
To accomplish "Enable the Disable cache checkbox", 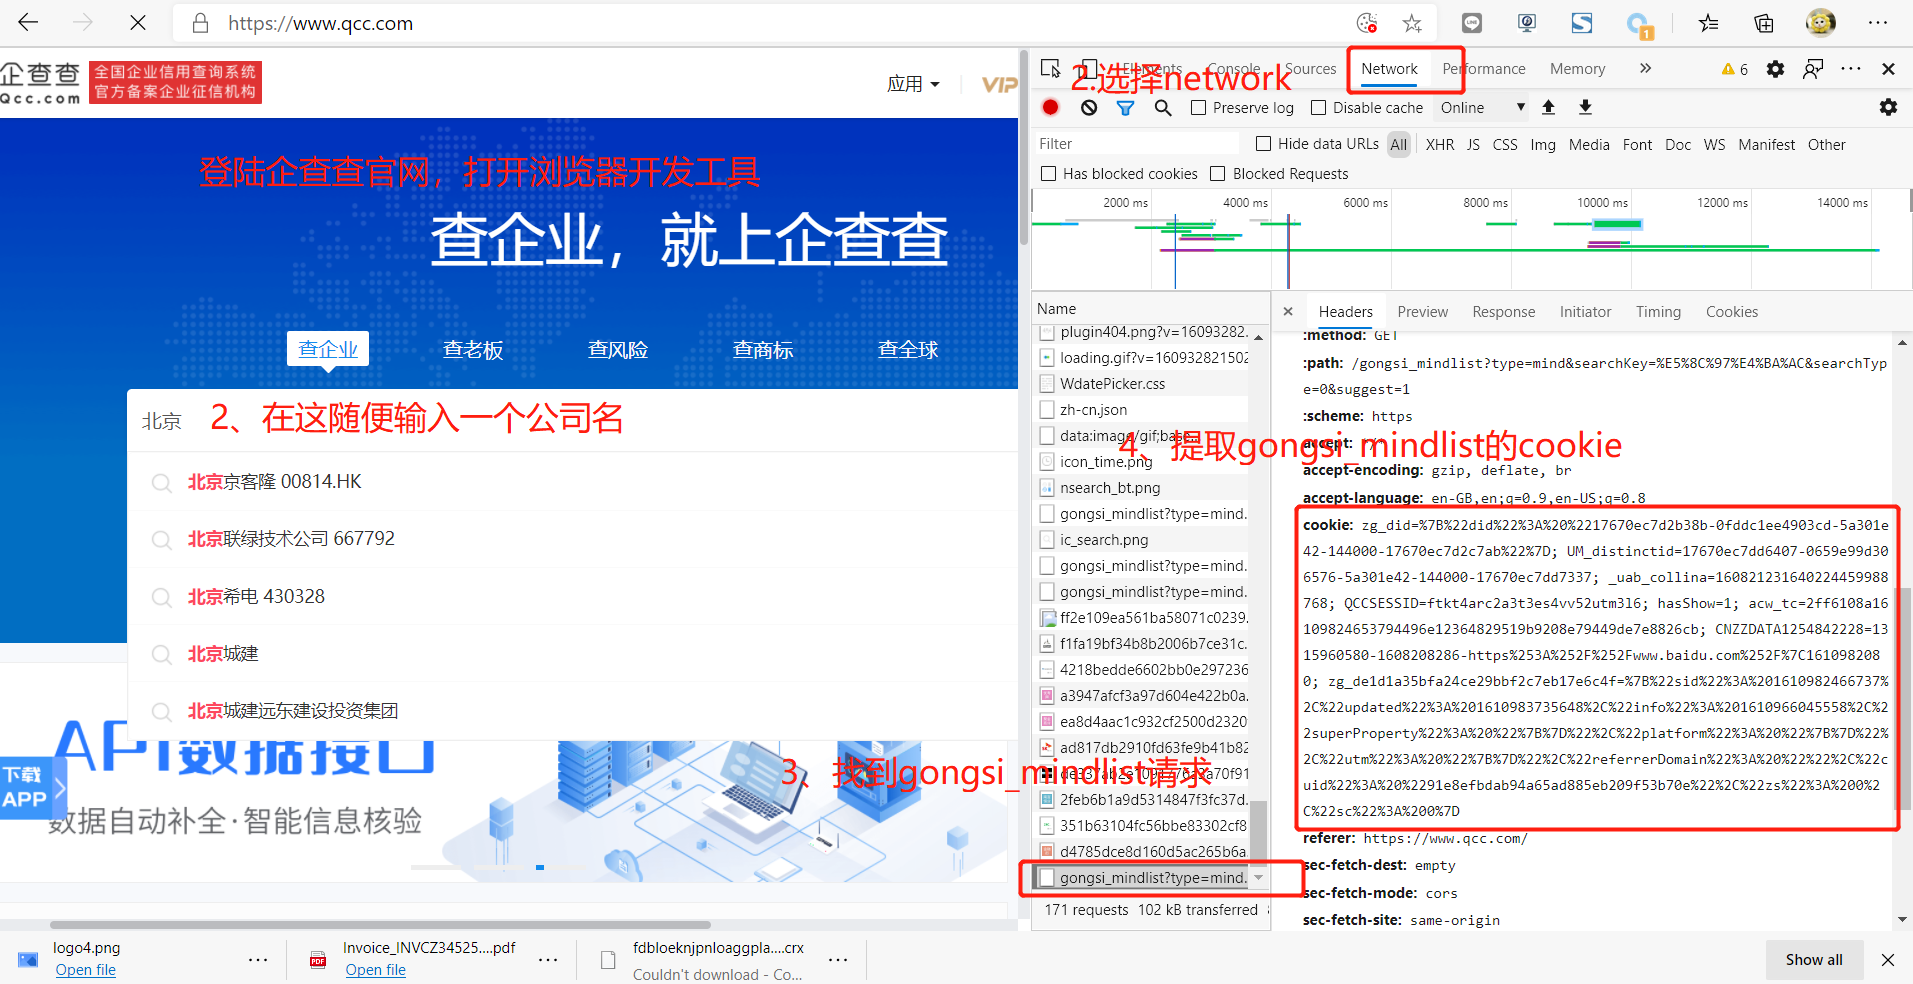I will coord(1318,108).
